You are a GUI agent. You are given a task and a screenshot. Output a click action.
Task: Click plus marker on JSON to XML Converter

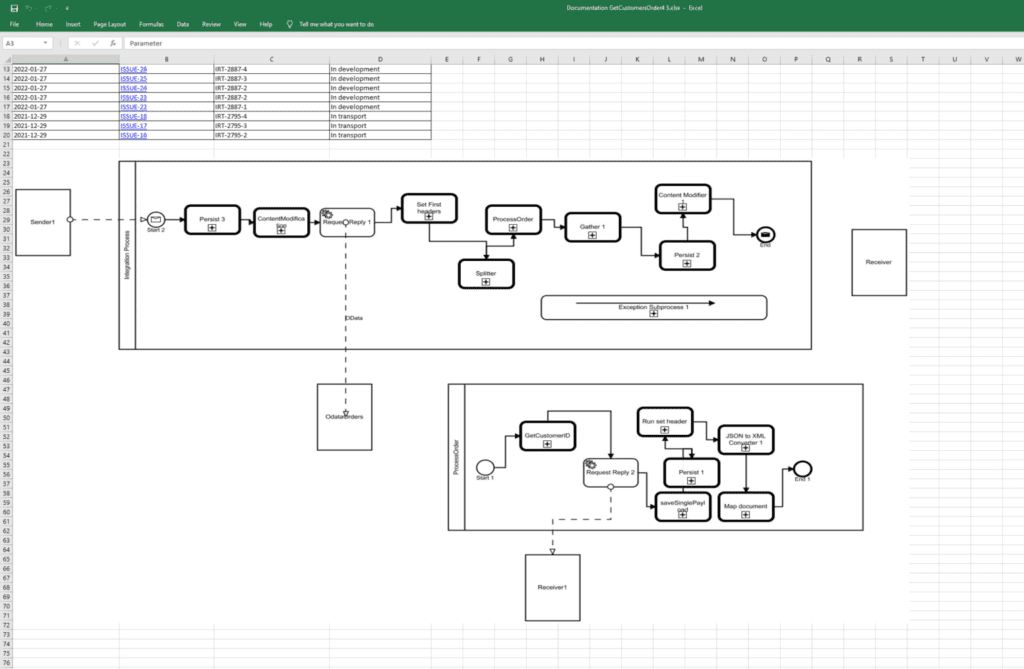coord(745,448)
